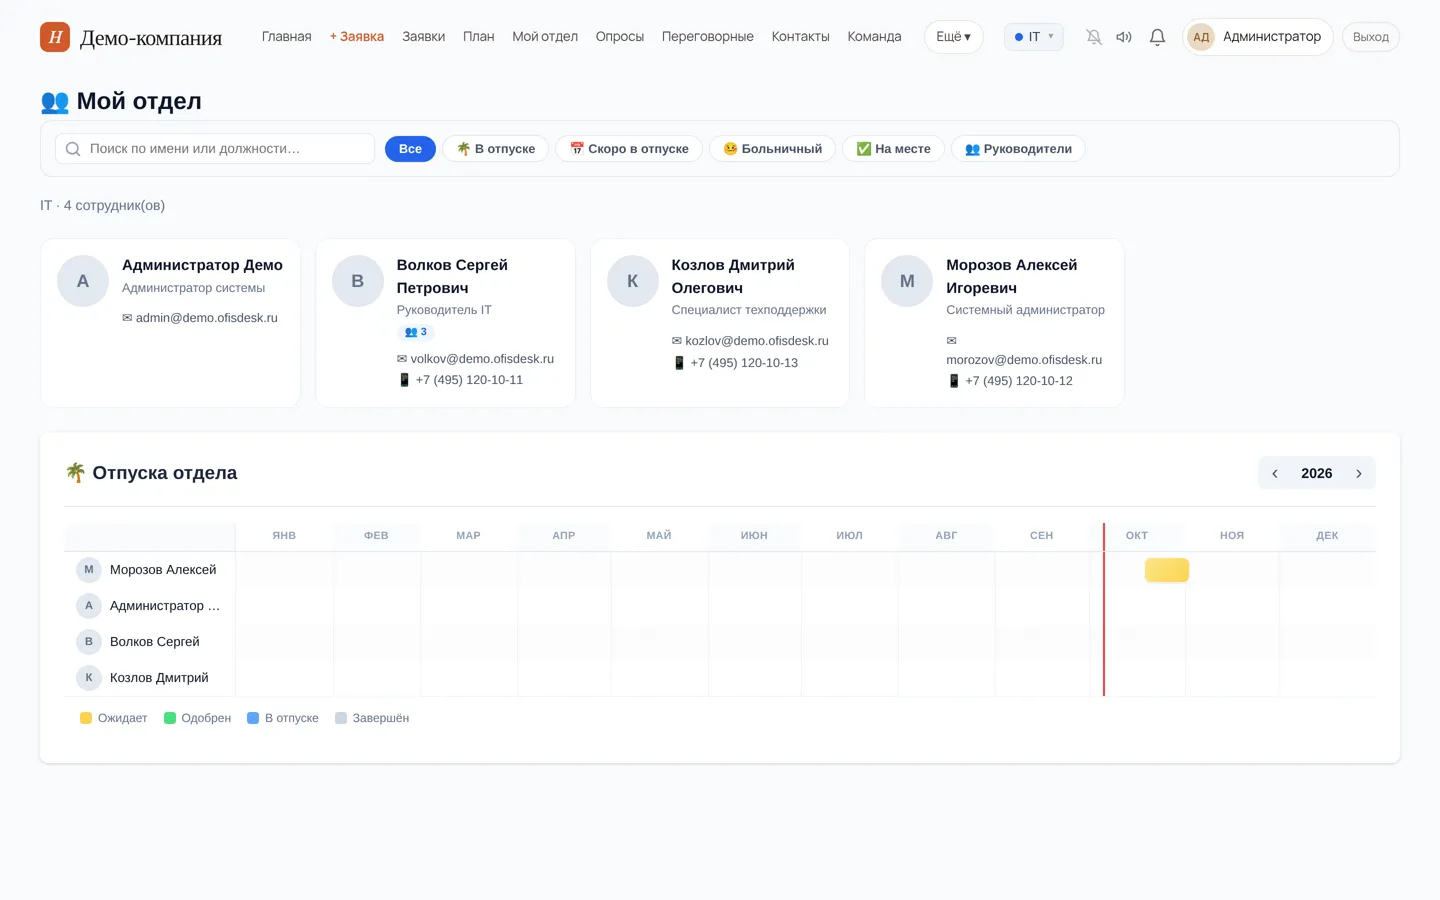Open the Мой отдел menu item
This screenshot has height=900, width=1440.
point(545,37)
